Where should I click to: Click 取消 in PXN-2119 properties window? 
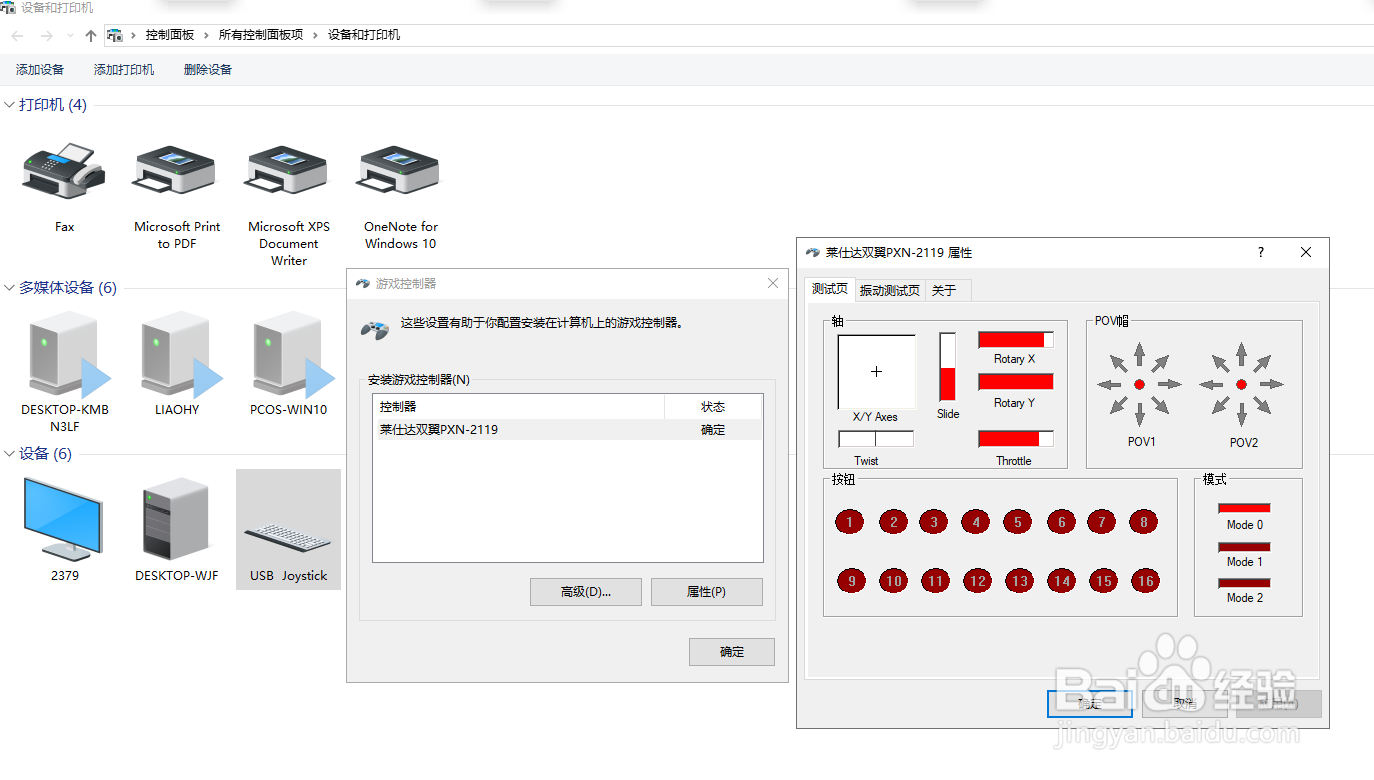click(x=1185, y=703)
